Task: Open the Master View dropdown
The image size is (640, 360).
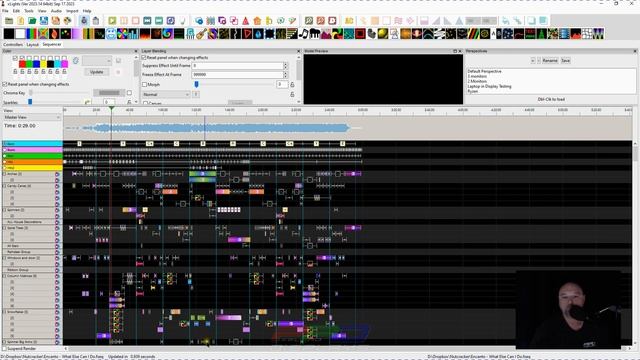Action: (x=32, y=117)
